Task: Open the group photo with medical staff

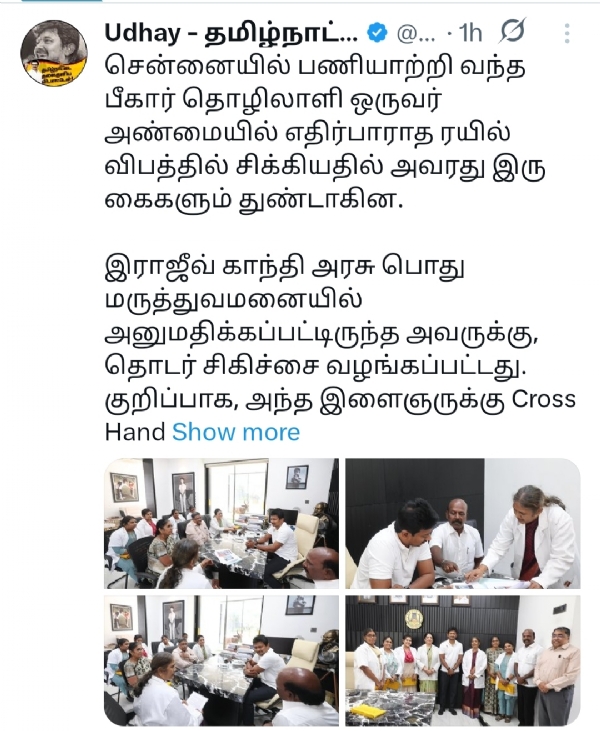Action: [x=462, y=660]
